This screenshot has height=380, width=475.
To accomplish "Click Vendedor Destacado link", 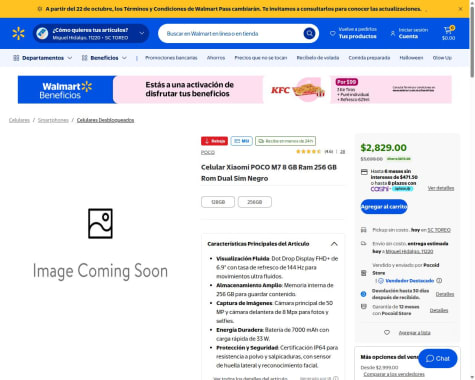I will point(410,281).
